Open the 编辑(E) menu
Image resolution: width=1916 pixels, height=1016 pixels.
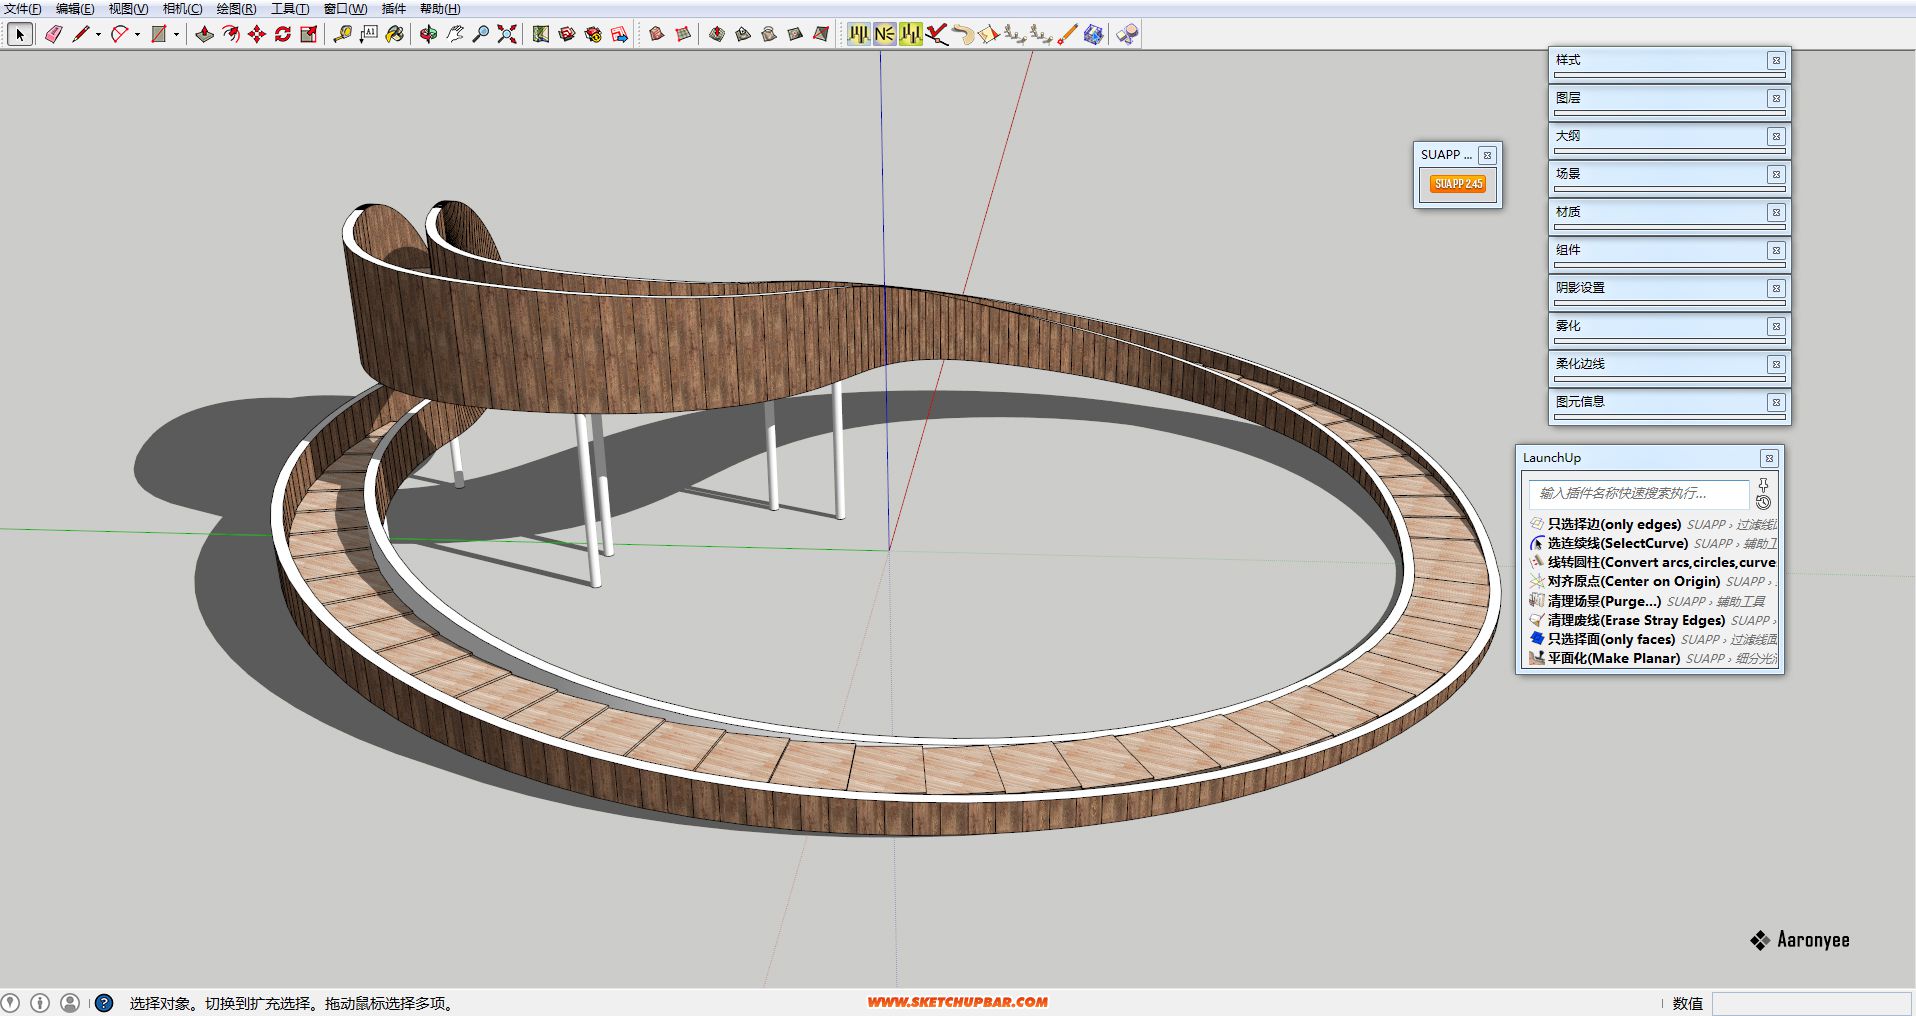(x=75, y=9)
